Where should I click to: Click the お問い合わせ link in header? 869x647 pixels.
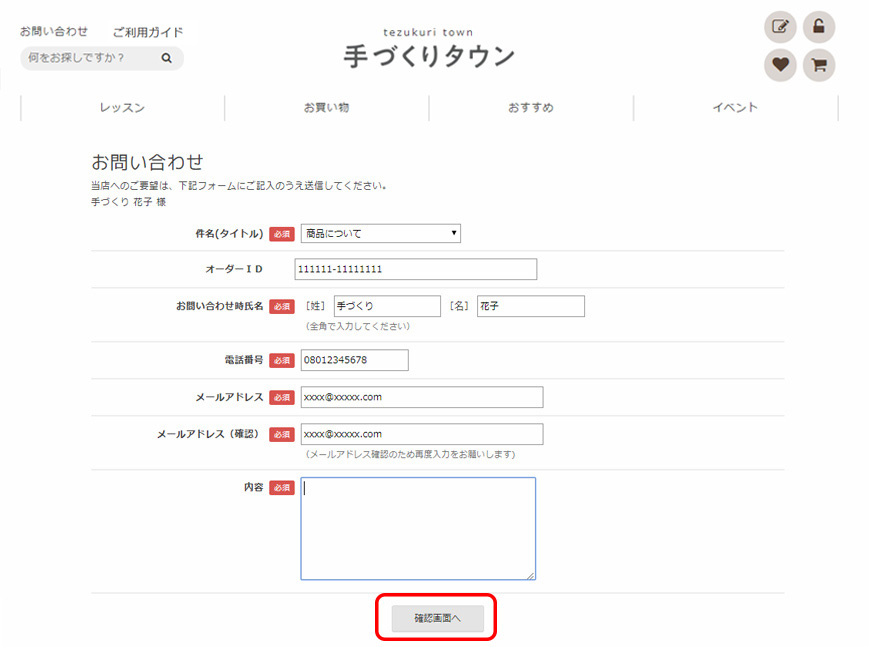pos(54,32)
